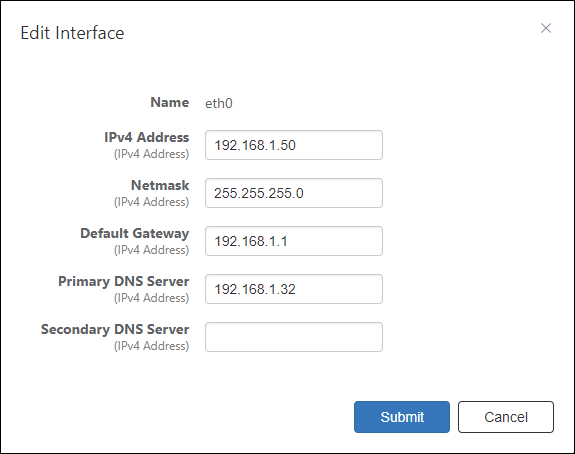The image size is (575, 454).
Task: Click the bold Netmask label
Action: pyautogui.click(x=160, y=185)
